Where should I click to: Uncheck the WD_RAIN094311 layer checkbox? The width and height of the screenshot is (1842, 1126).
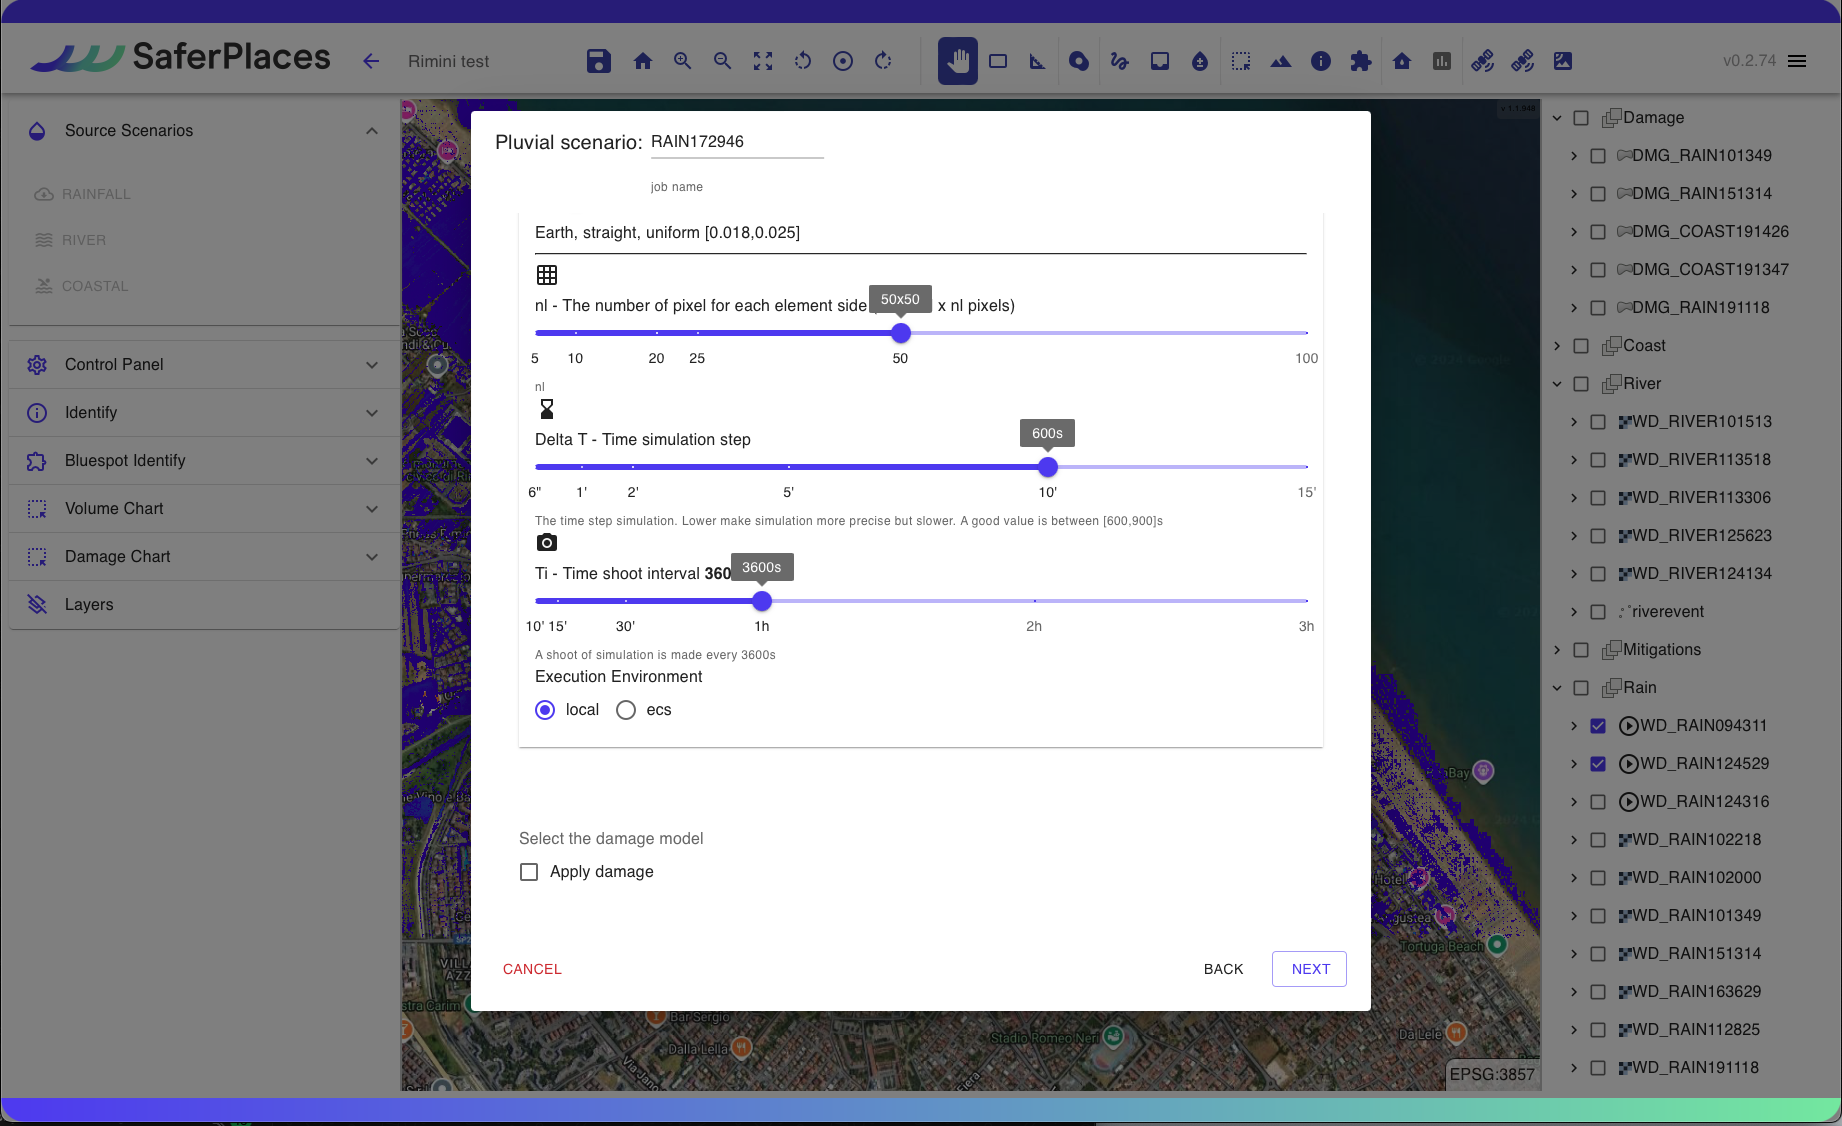(1598, 726)
